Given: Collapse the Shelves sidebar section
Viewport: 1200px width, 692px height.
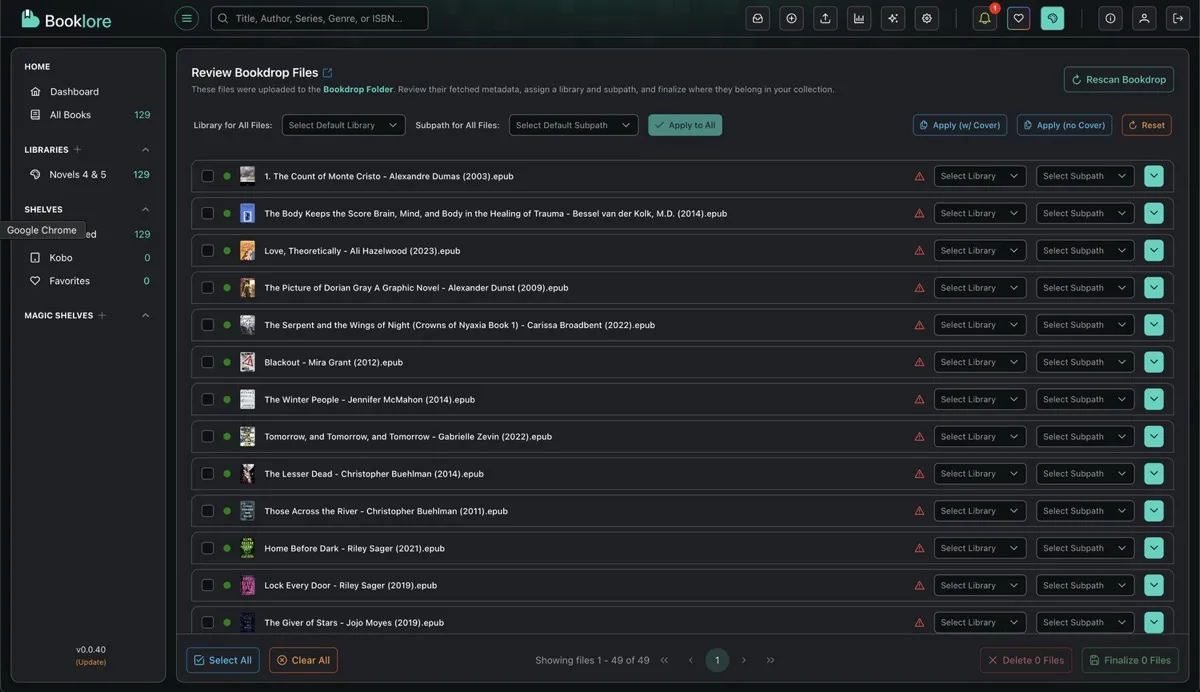Looking at the screenshot, I should 146,210.
